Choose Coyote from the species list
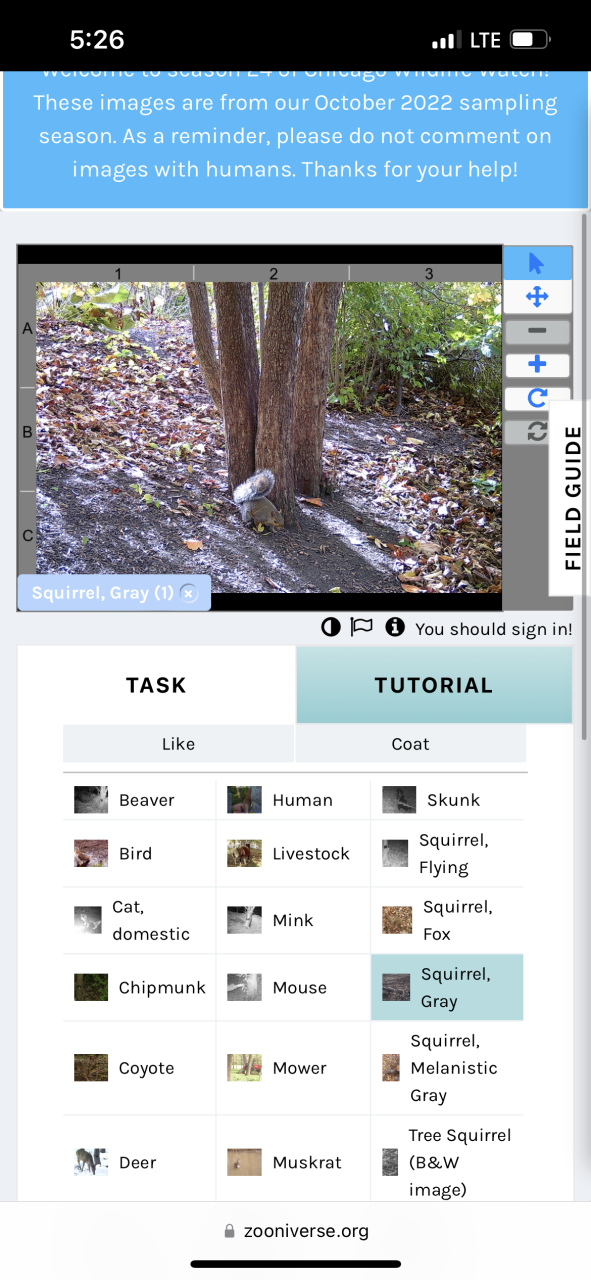The width and height of the screenshot is (591, 1280). click(139, 1068)
